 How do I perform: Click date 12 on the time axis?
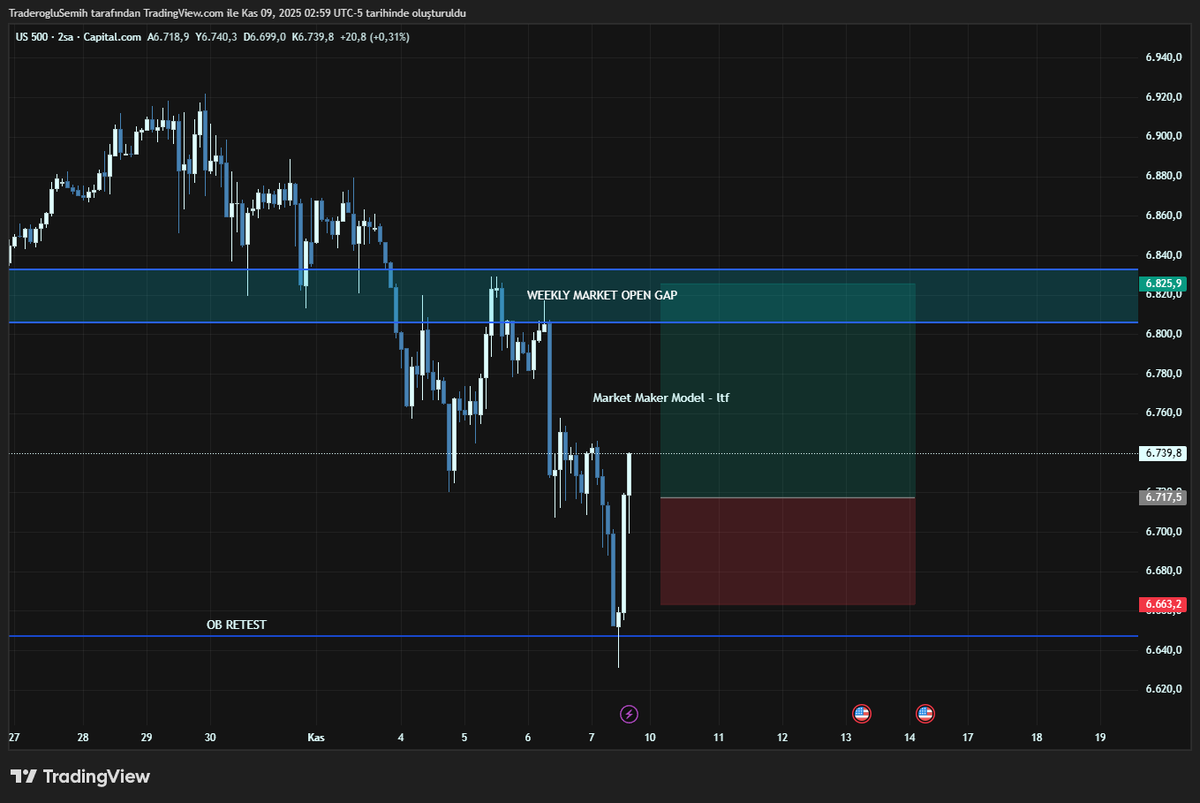pos(782,738)
